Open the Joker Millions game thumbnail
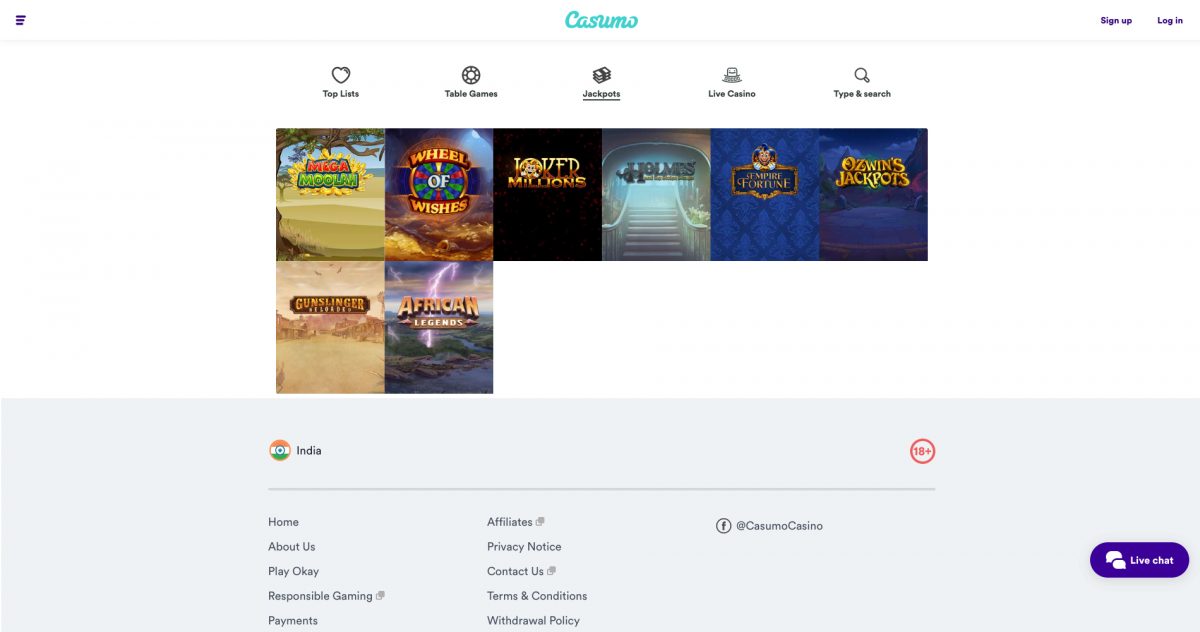 (547, 194)
